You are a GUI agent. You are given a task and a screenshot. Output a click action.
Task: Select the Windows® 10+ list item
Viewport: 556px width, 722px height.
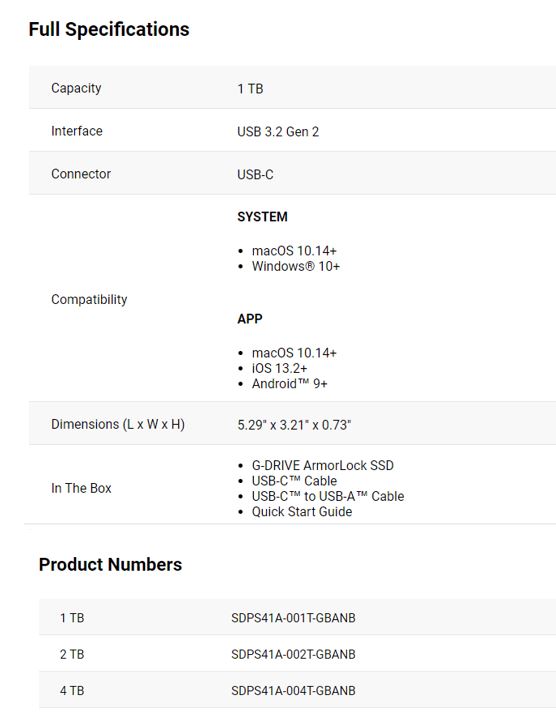click(x=296, y=266)
